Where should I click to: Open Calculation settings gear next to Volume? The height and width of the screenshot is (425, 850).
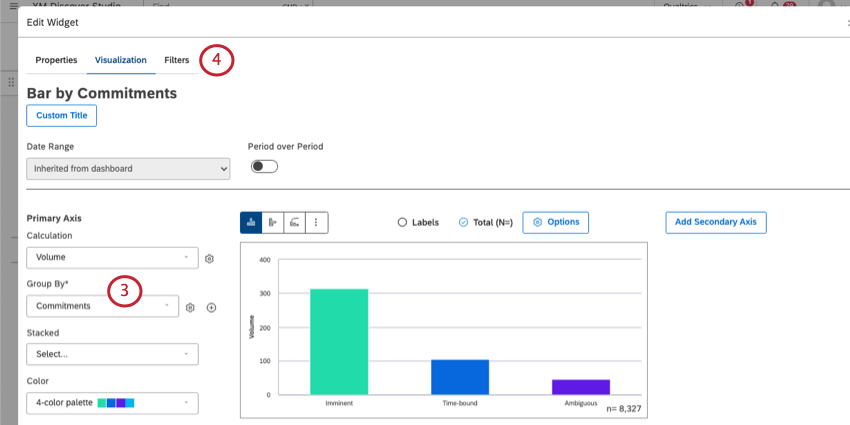pyautogui.click(x=209, y=259)
